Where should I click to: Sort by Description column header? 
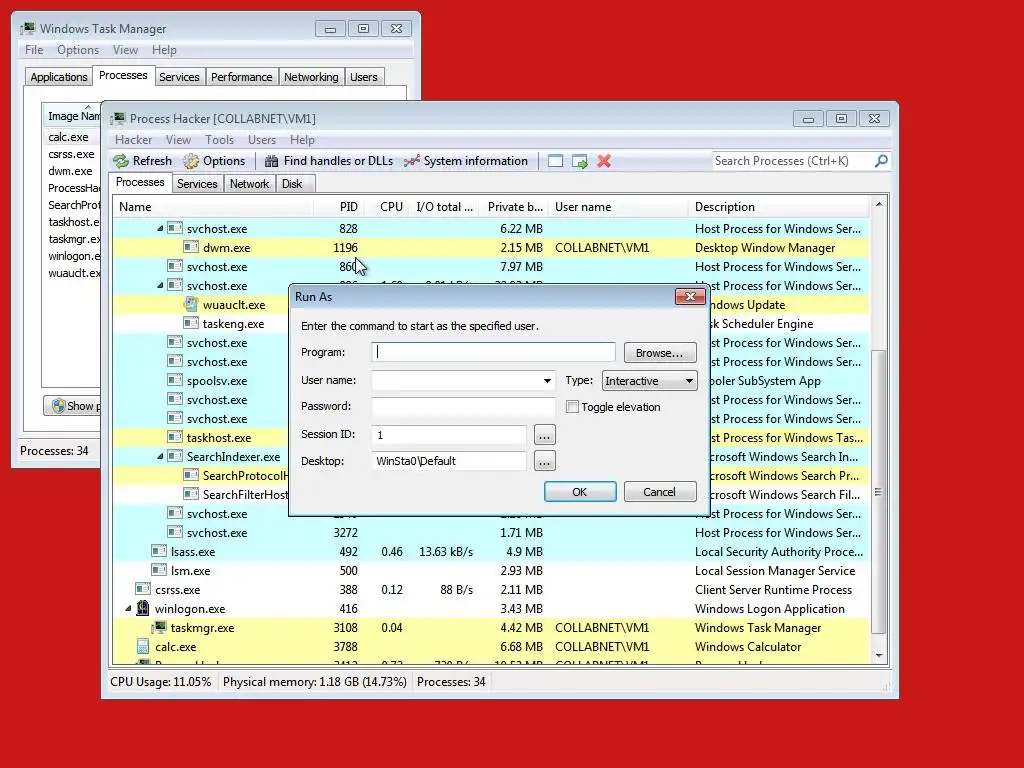pos(779,207)
